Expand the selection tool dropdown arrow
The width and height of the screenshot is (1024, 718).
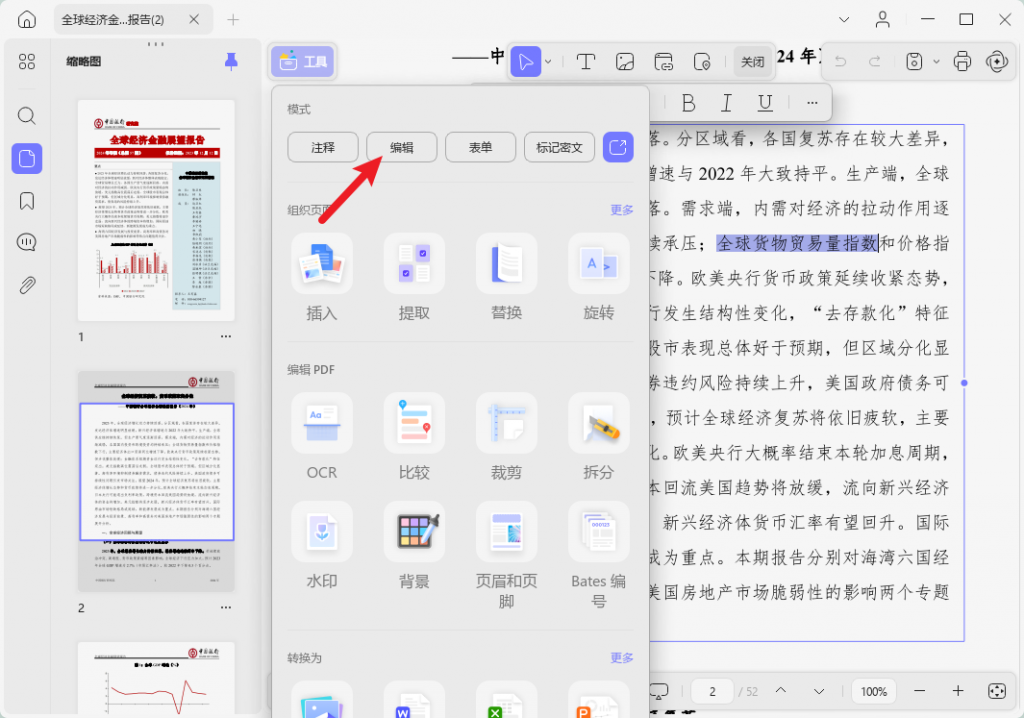[547, 61]
